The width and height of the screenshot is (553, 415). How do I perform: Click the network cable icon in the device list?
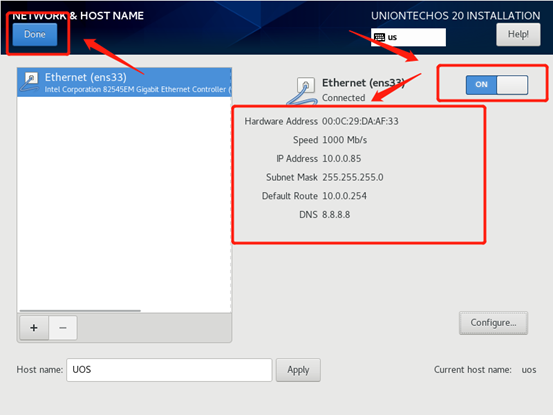pyautogui.click(x=30, y=82)
